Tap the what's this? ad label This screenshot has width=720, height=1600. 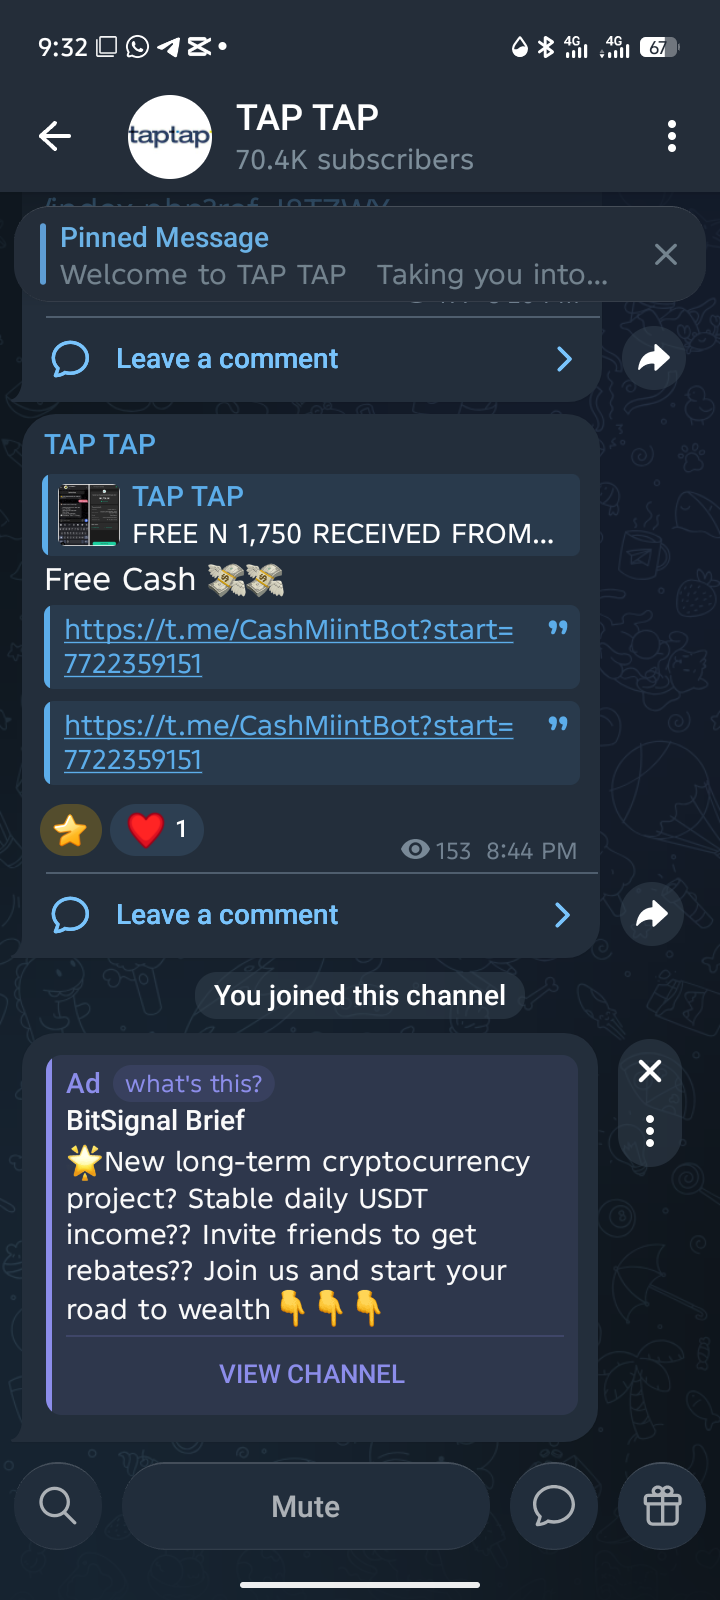[194, 1084]
